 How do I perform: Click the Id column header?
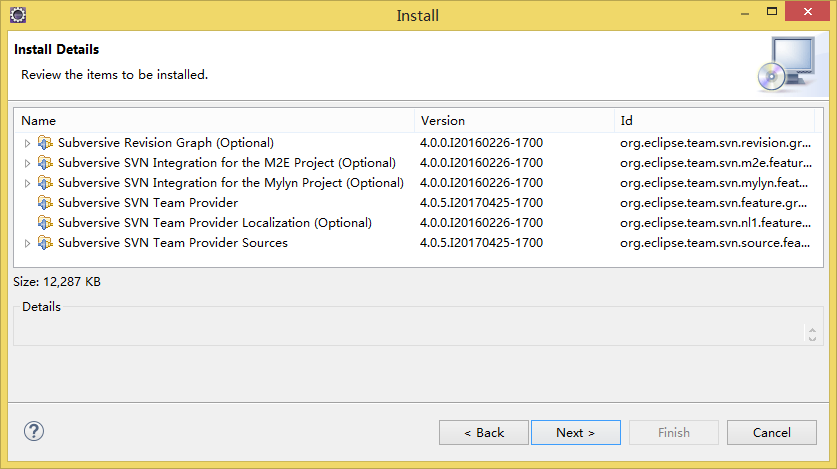[x=715, y=121]
